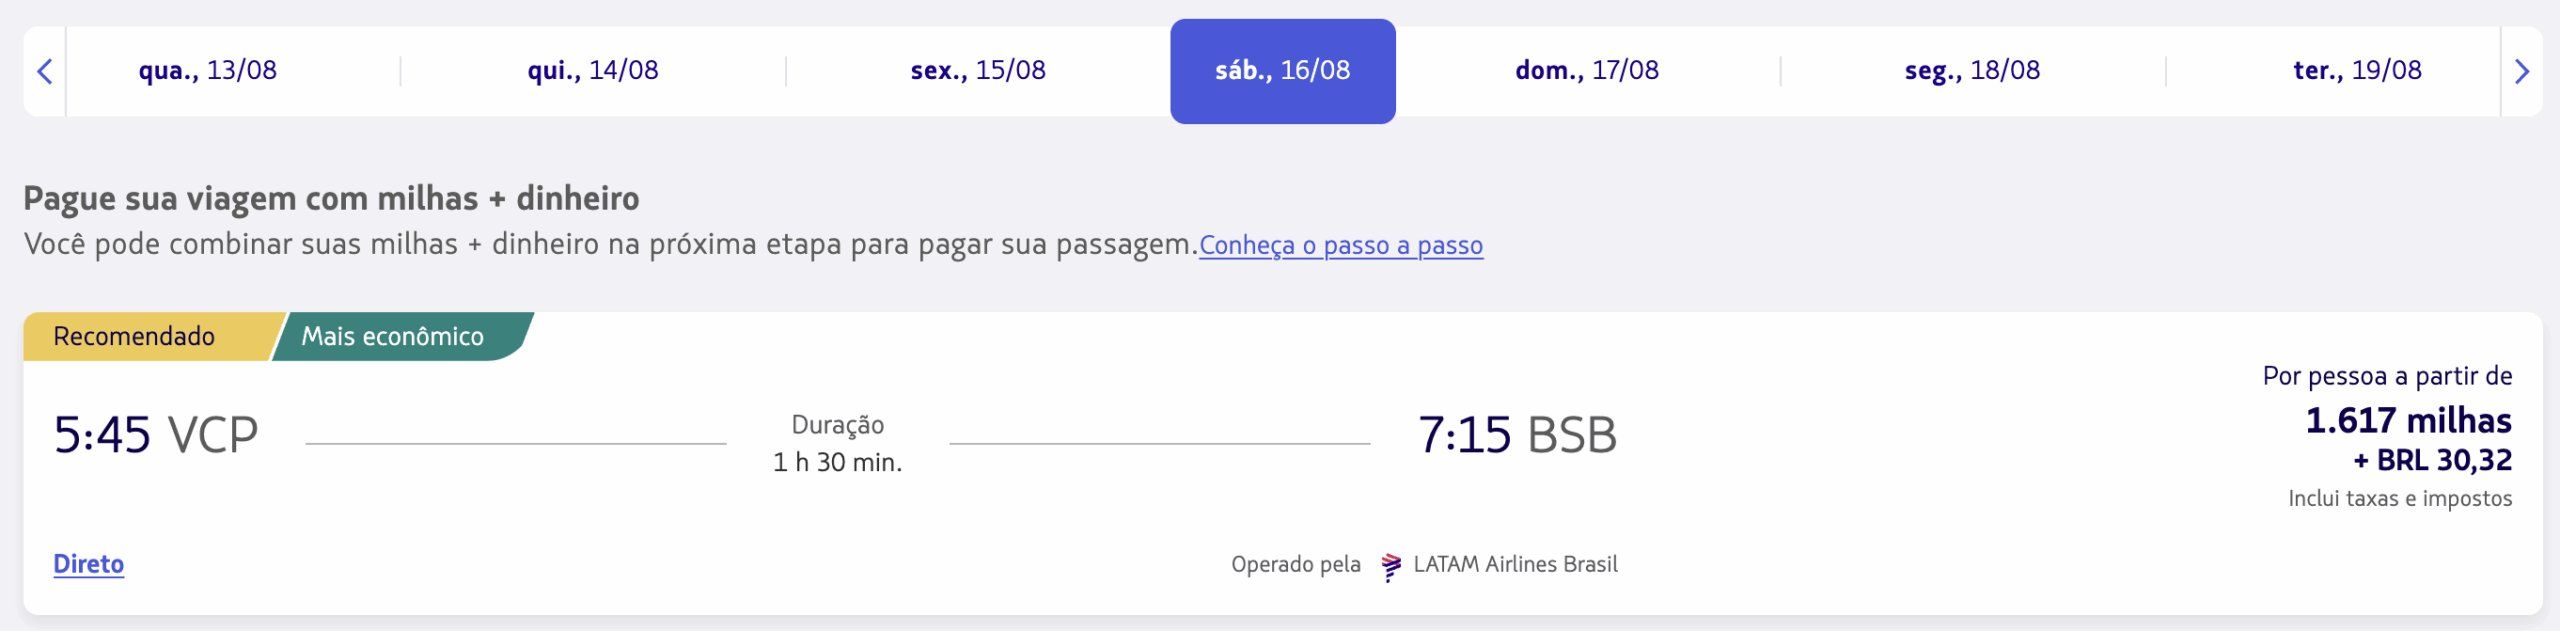This screenshot has width=2560, height=631.
Task: Click the Duração 1 h 30 min. label
Action: (838, 443)
